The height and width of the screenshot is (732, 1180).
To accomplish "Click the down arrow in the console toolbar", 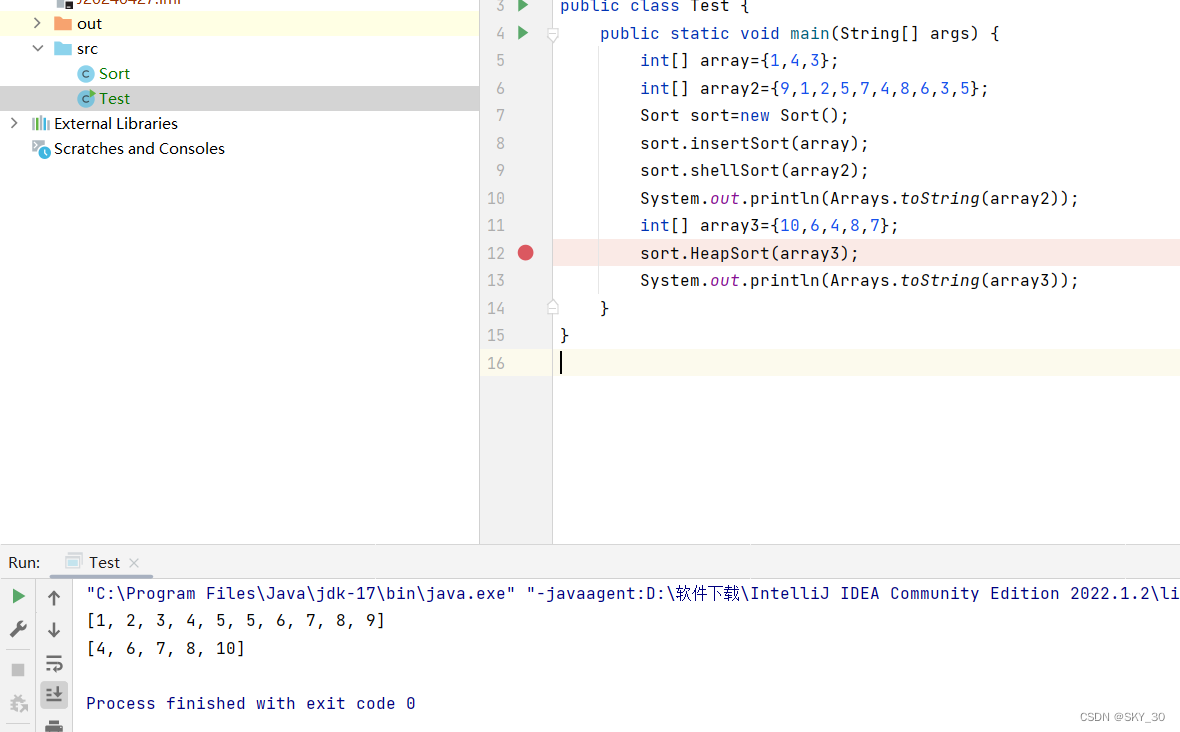I will [x=53, y=630].
